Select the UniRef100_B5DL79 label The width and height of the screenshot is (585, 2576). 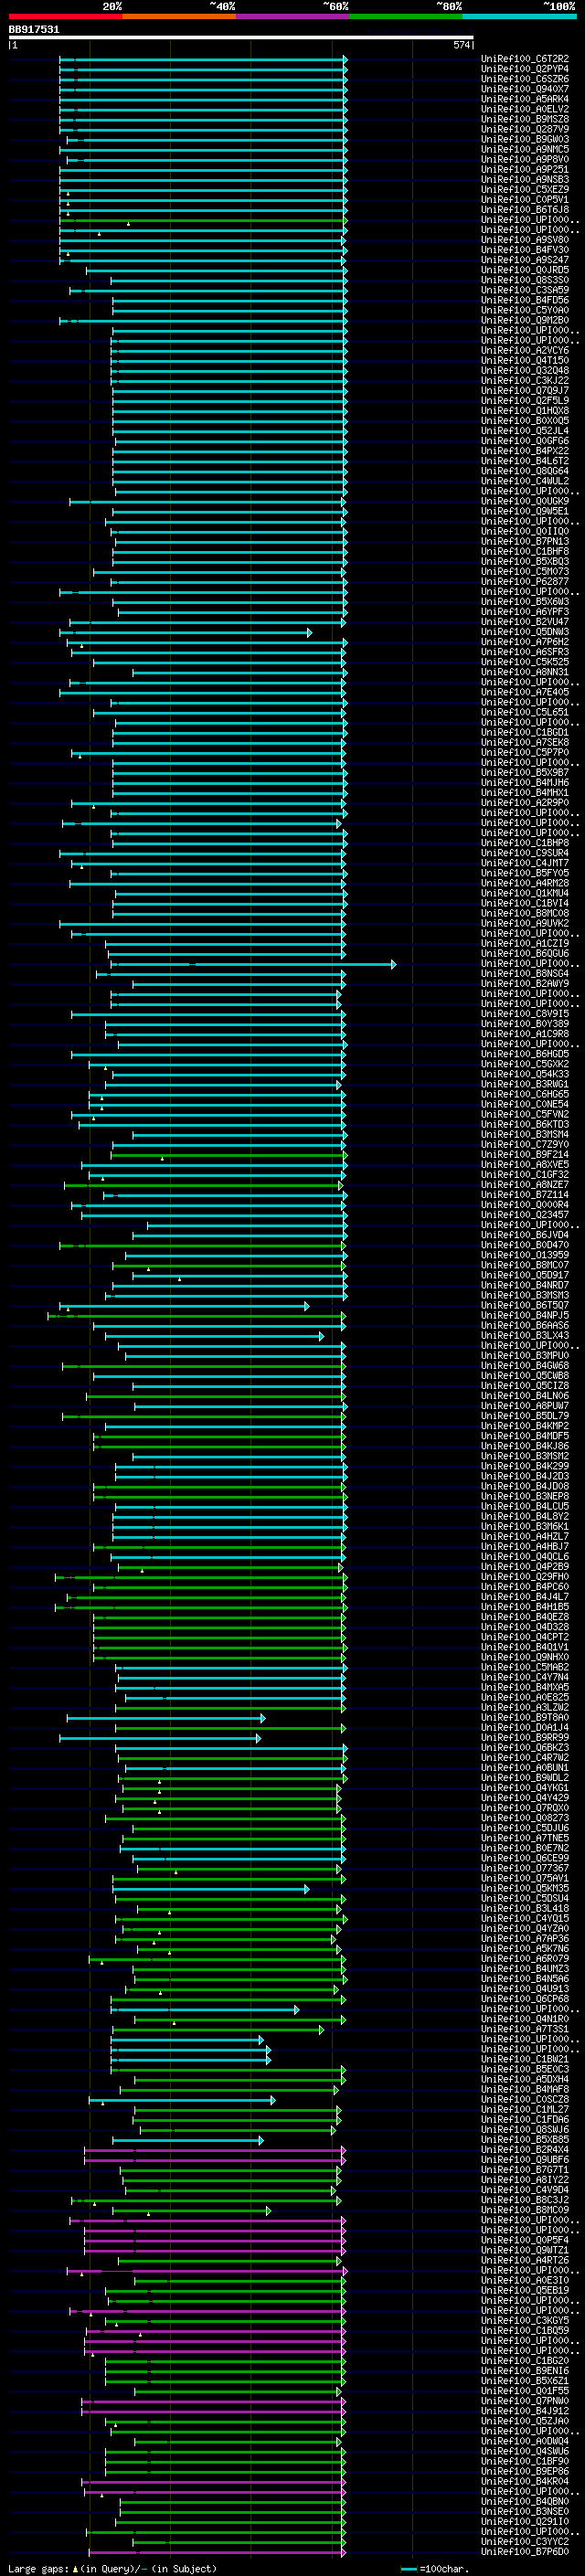pos(525,1416)
